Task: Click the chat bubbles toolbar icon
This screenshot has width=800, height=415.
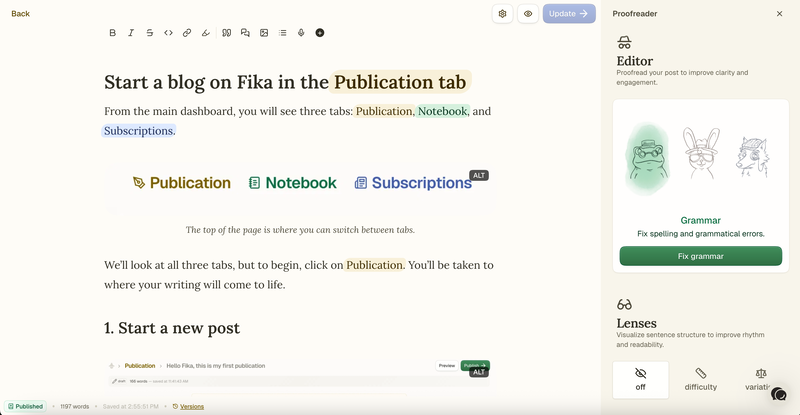Action: click(245, 33)
